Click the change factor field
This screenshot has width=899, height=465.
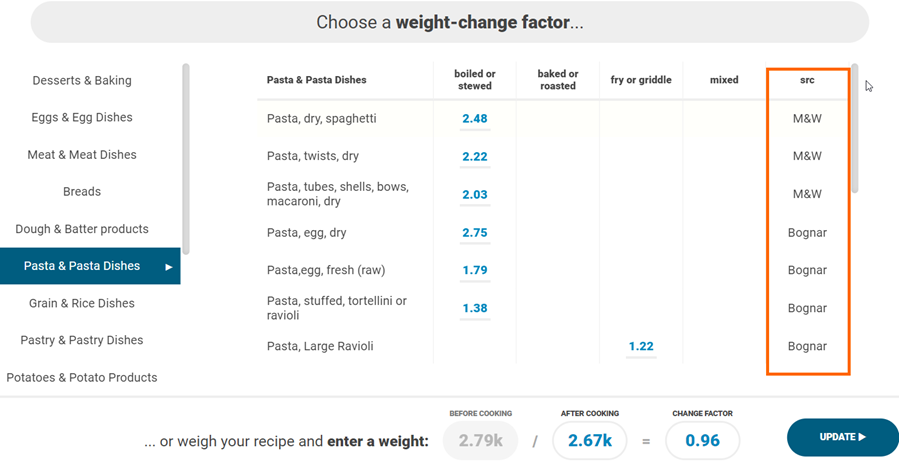702,441
